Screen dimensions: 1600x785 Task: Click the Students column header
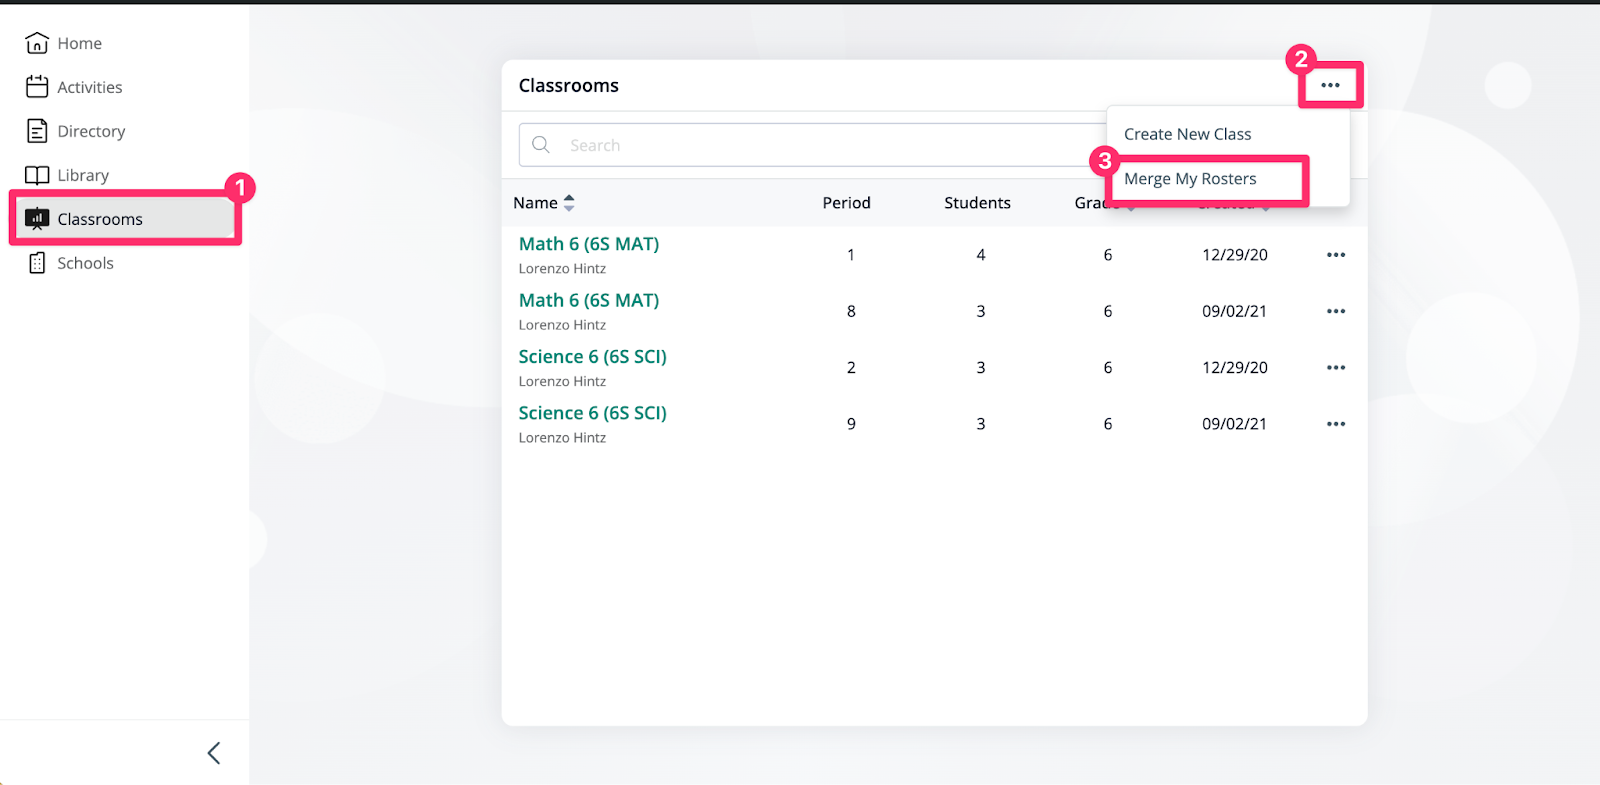coord(977,203)
